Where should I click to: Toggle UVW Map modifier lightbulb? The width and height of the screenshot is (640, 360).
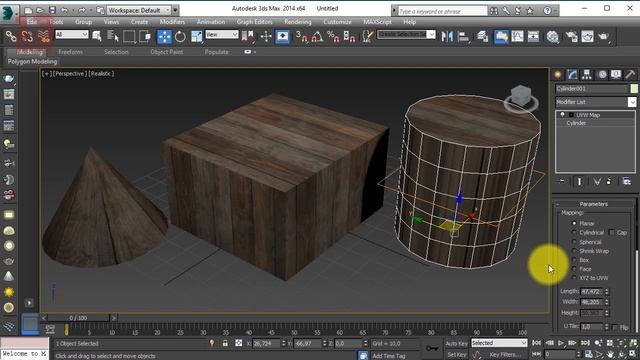pos(562,115)
